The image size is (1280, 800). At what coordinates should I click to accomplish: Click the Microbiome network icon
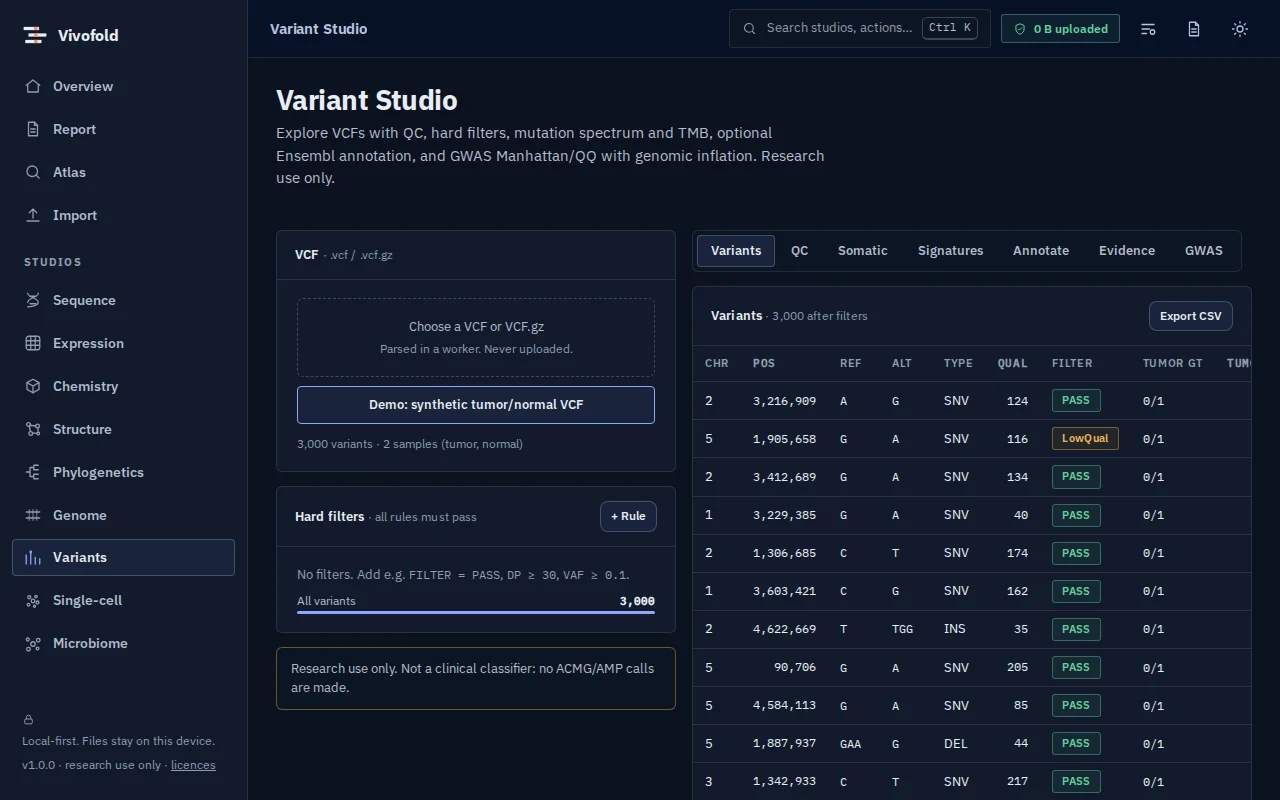(x=33, y=643)
